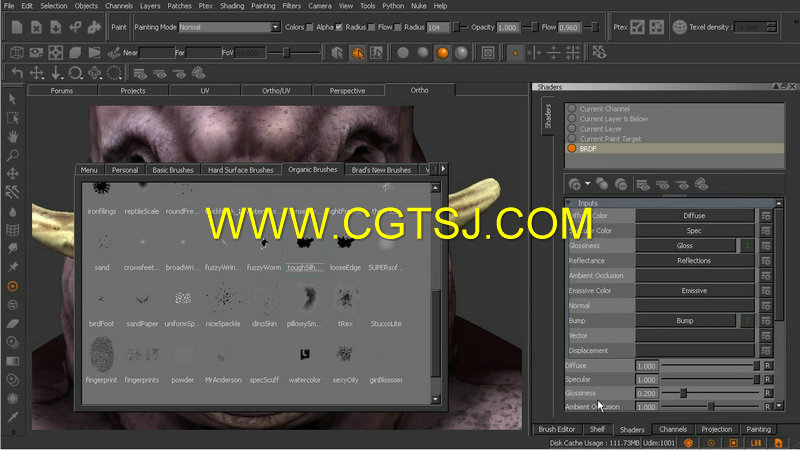
Task: Reset Glossiness value with R button
Action: 767,393
